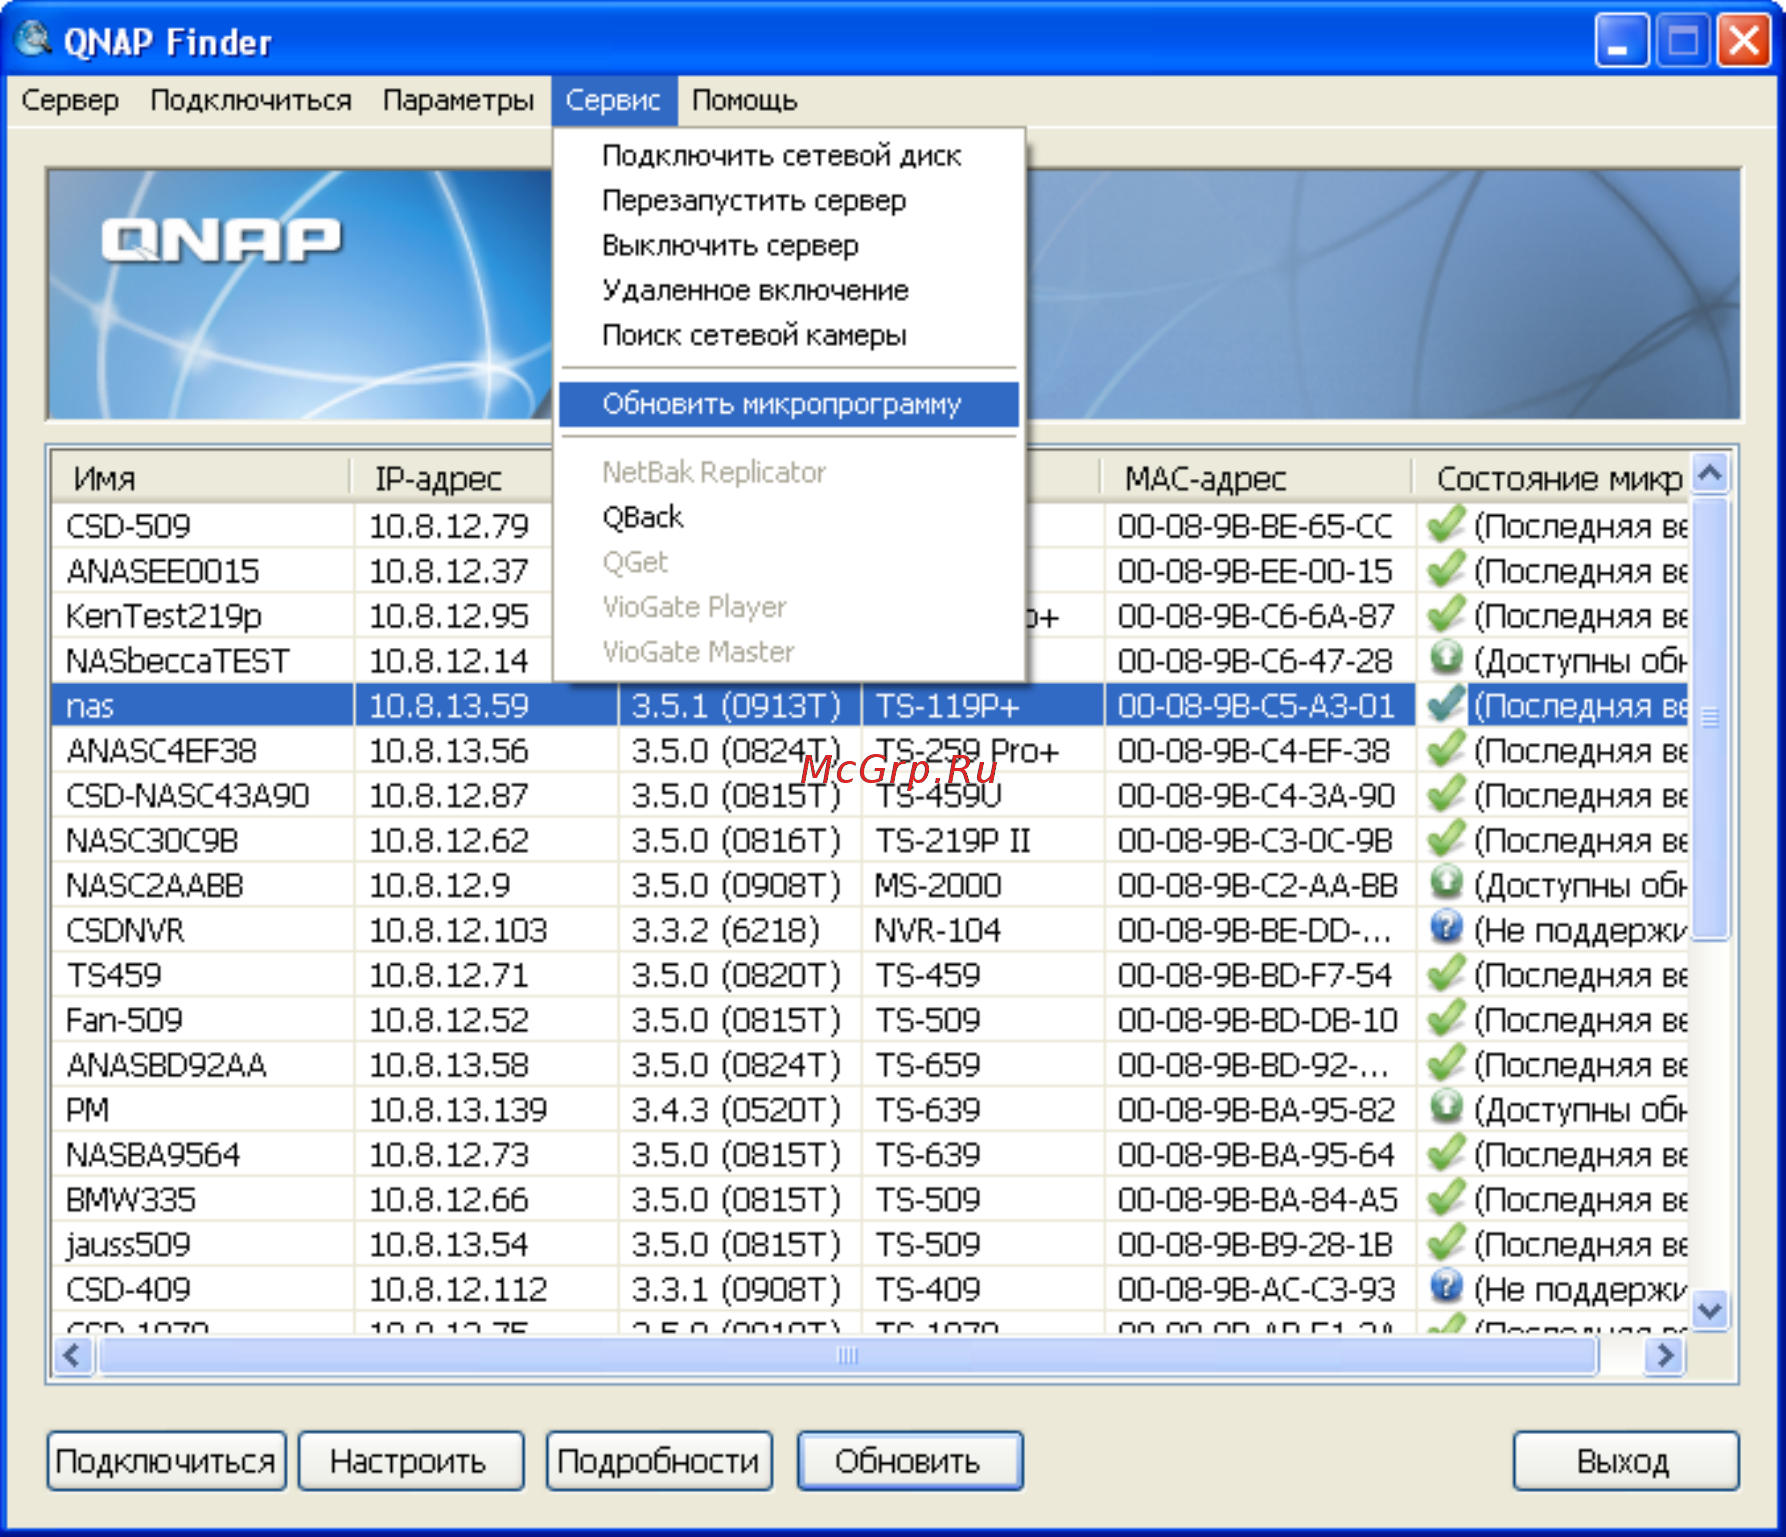1786x1537 pixels.
Task: Click checkmark icon for jauss509
Action: click(1446, 1243)
